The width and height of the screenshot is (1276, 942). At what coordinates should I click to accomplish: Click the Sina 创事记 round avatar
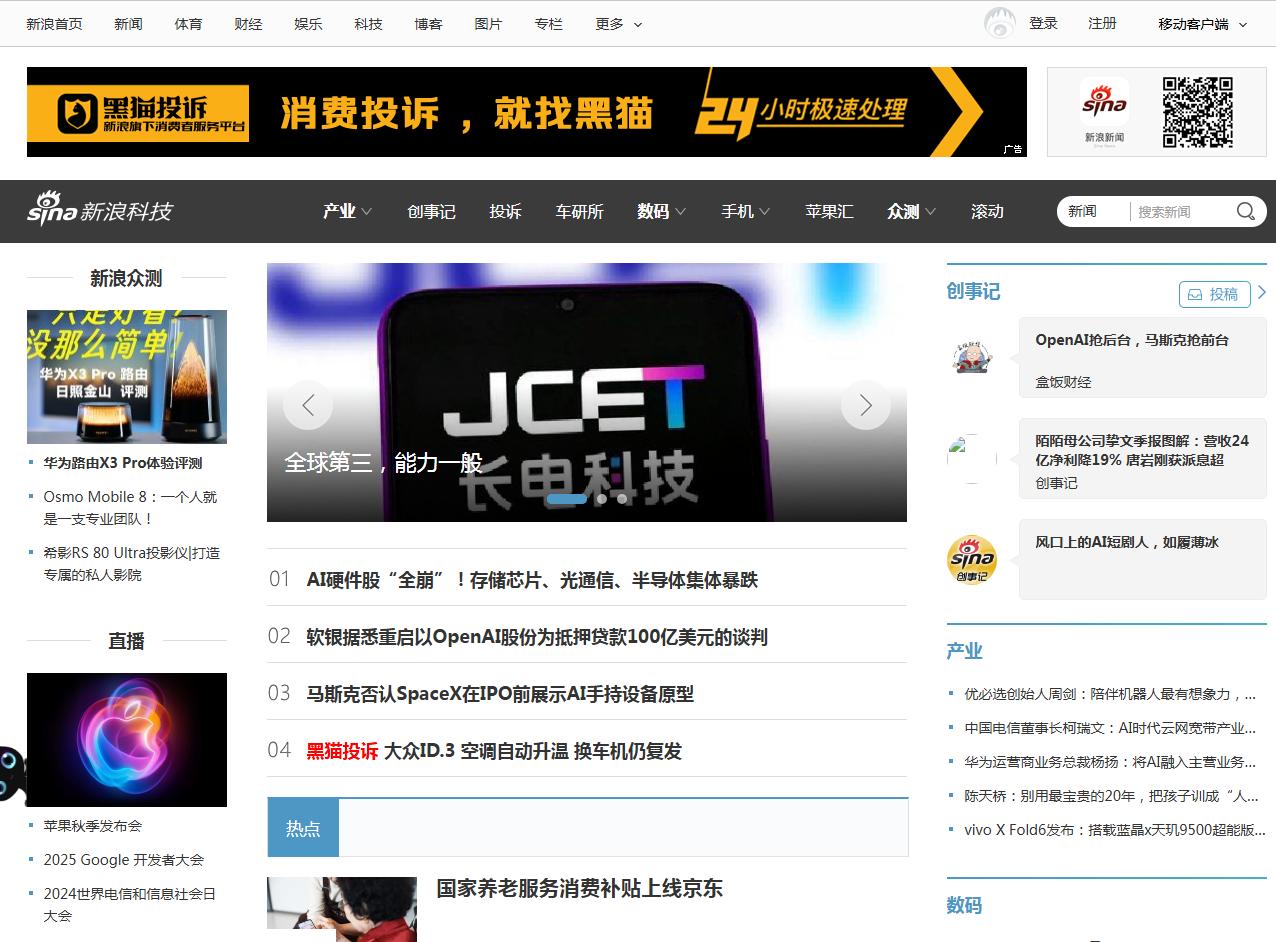click(x=972, y=560)
